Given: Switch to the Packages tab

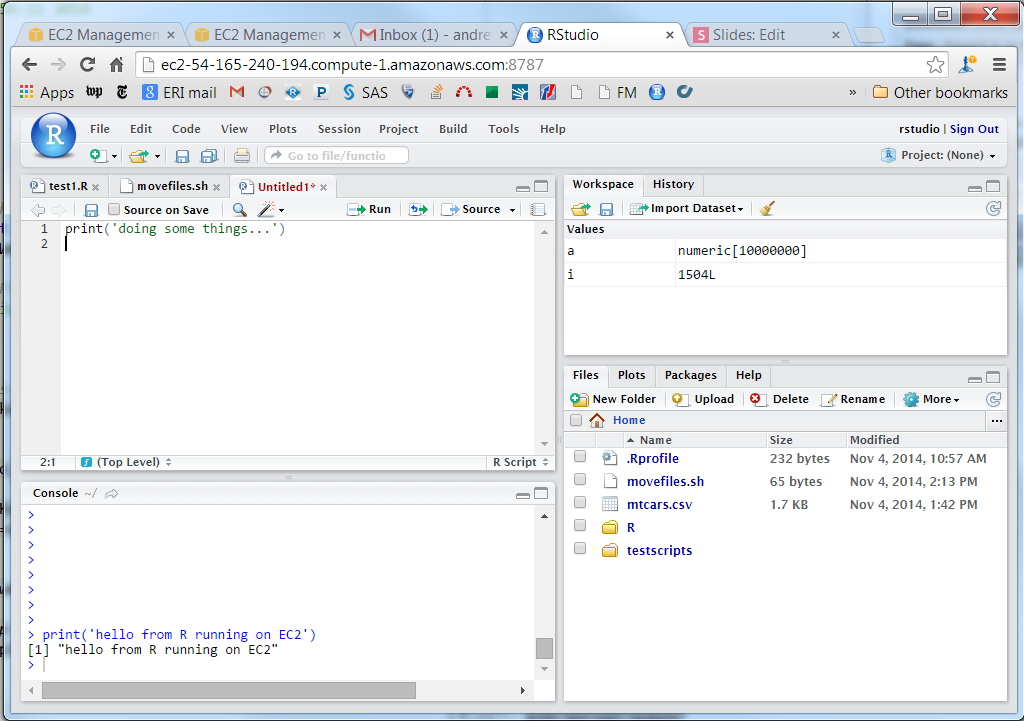Looking at the screenshot, I should (x=690, y=375).
